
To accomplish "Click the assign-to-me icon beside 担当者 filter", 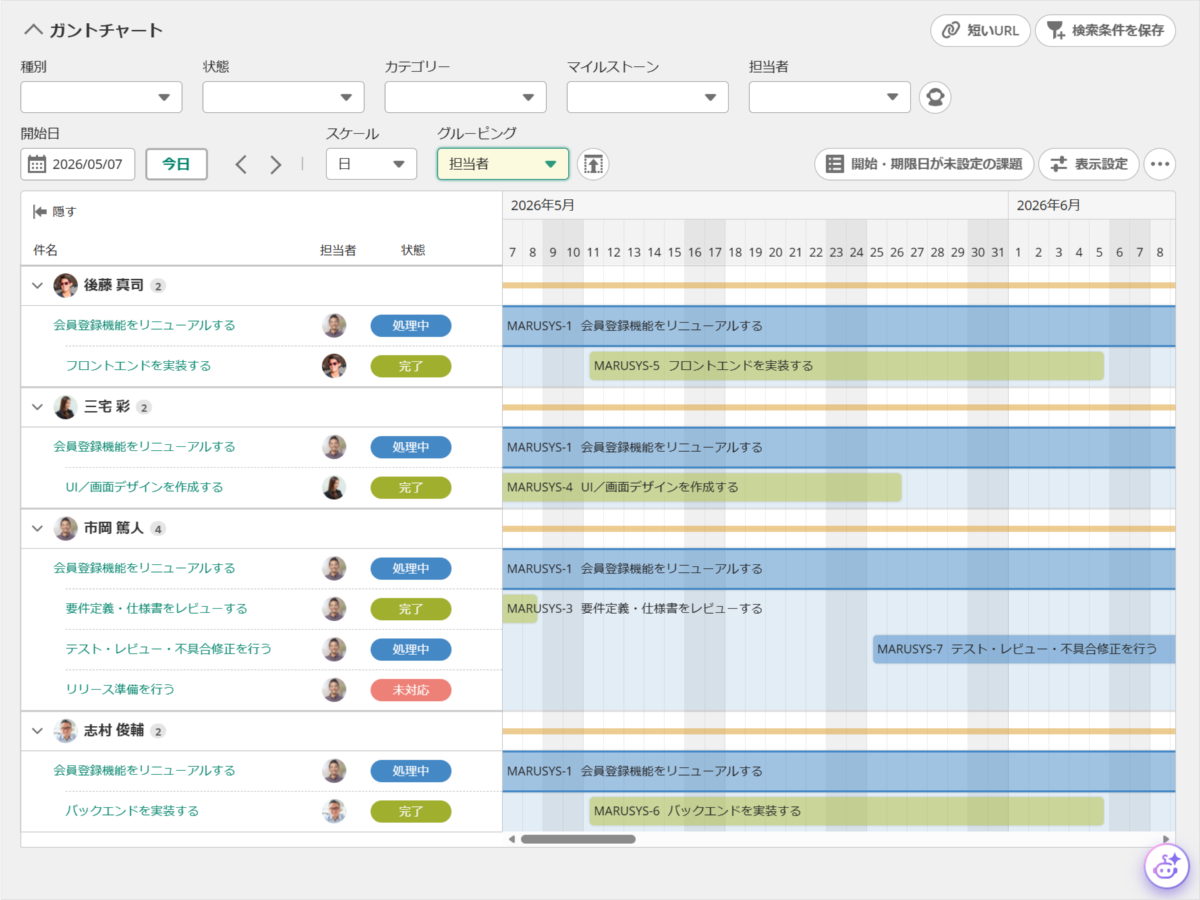I will (935, 98).
